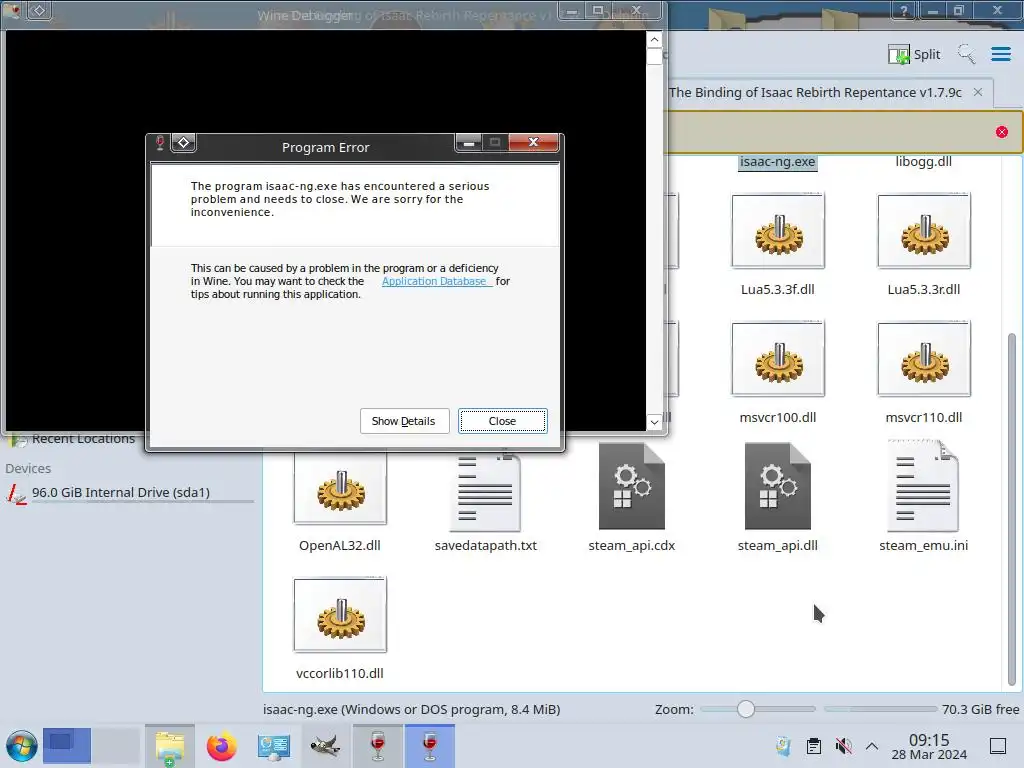Open the file manager taskbar icon
Image resolution: width=1024 pixels, height=768 pixels.
[170, 746]
